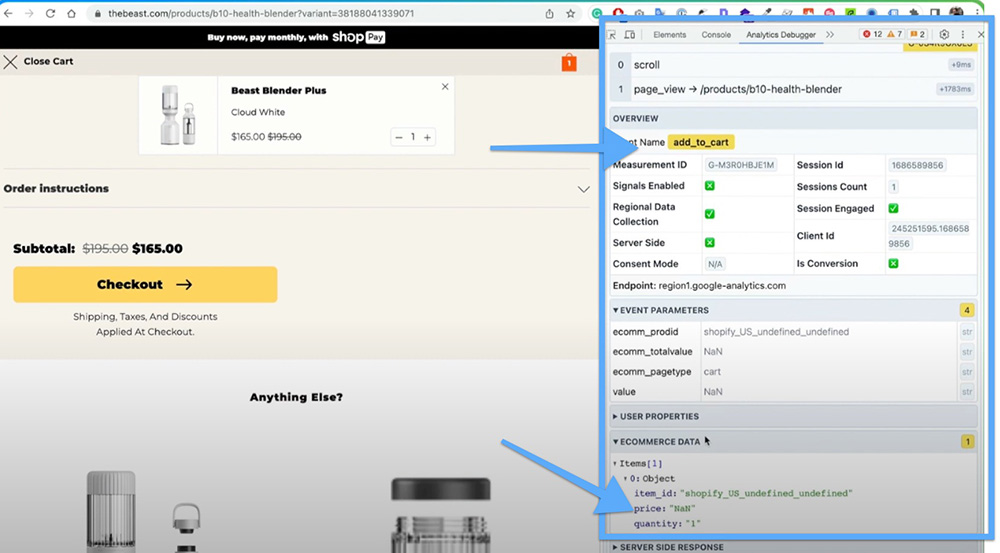Open the 12 errors counter in DevTools
This screenshot has height=553, width=1000.
tap(872, 34)
